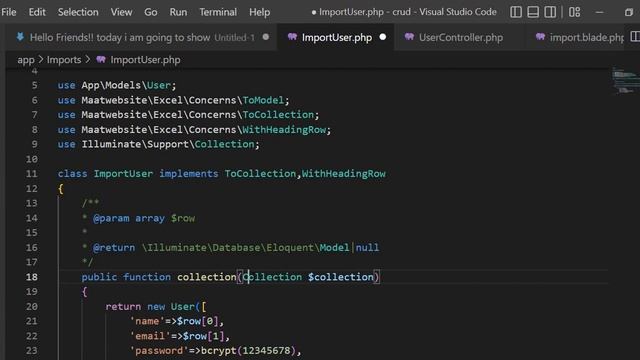This screenshot has width=640, height=360.
Task: Click PHP icon on UserController.php tab
Action: tap(409, 37)
